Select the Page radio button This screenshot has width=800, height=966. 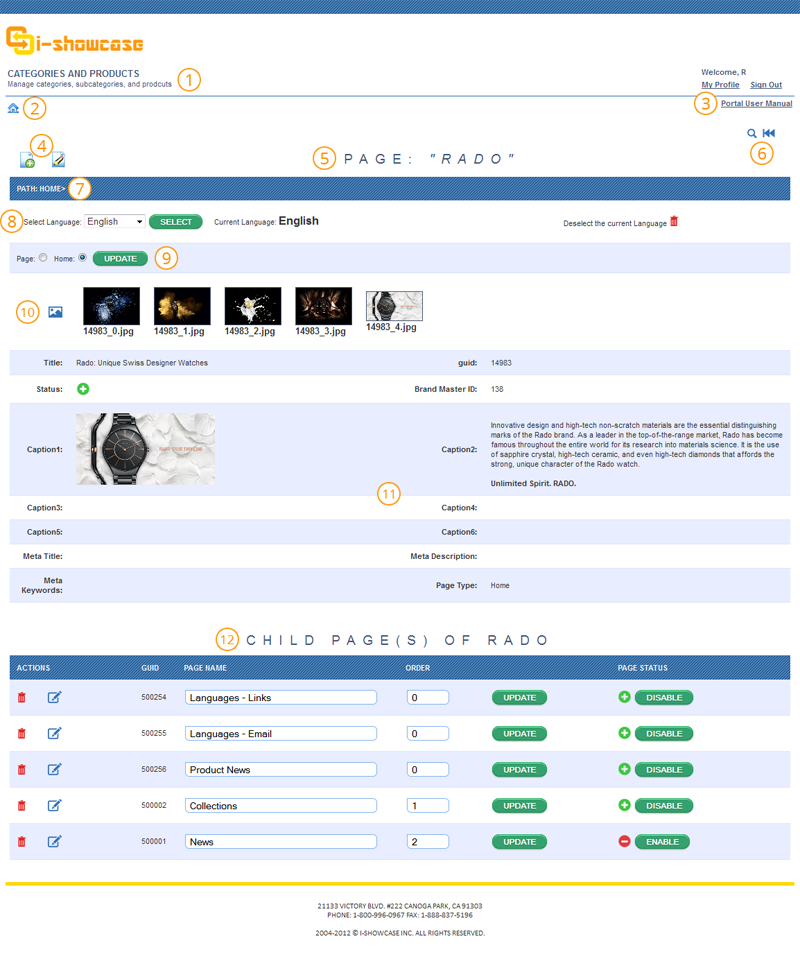pyautogui.click(x=42, y=258)
